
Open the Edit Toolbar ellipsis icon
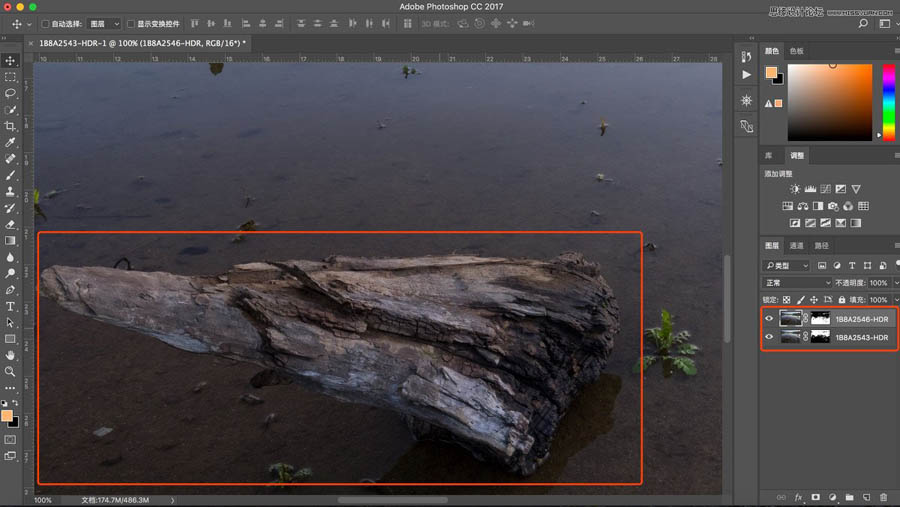(x=10, y=388)
